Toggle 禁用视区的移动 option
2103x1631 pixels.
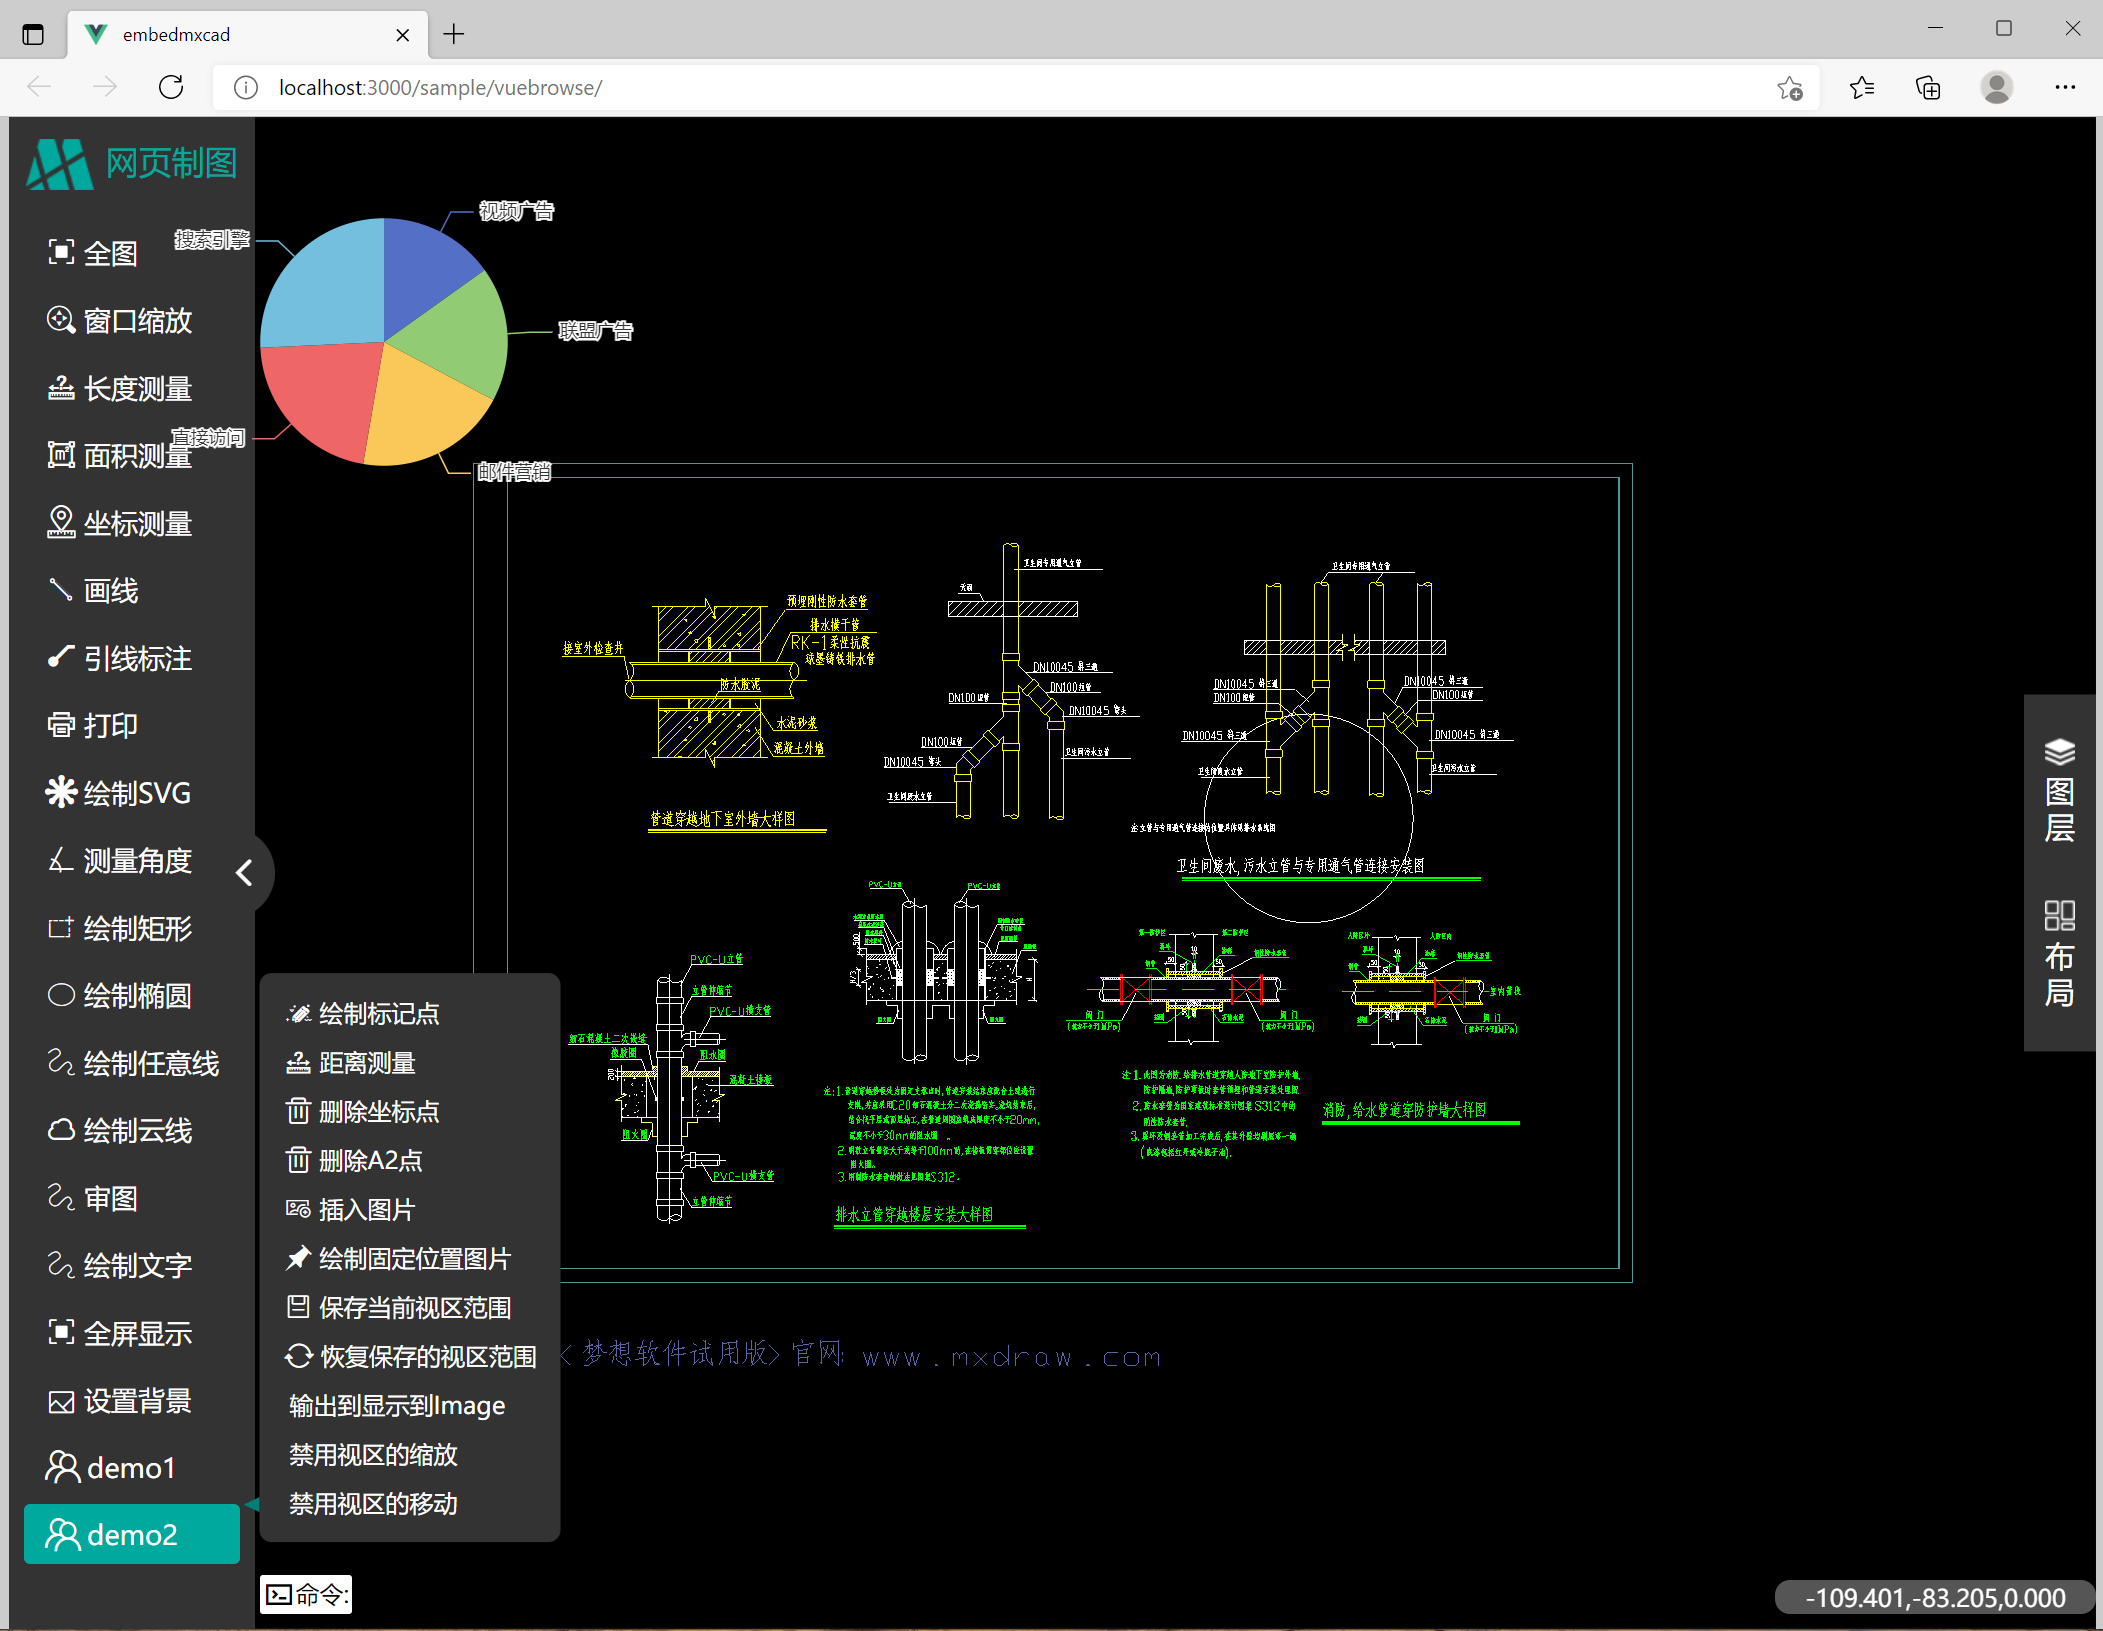click(x=372, y=1503)
